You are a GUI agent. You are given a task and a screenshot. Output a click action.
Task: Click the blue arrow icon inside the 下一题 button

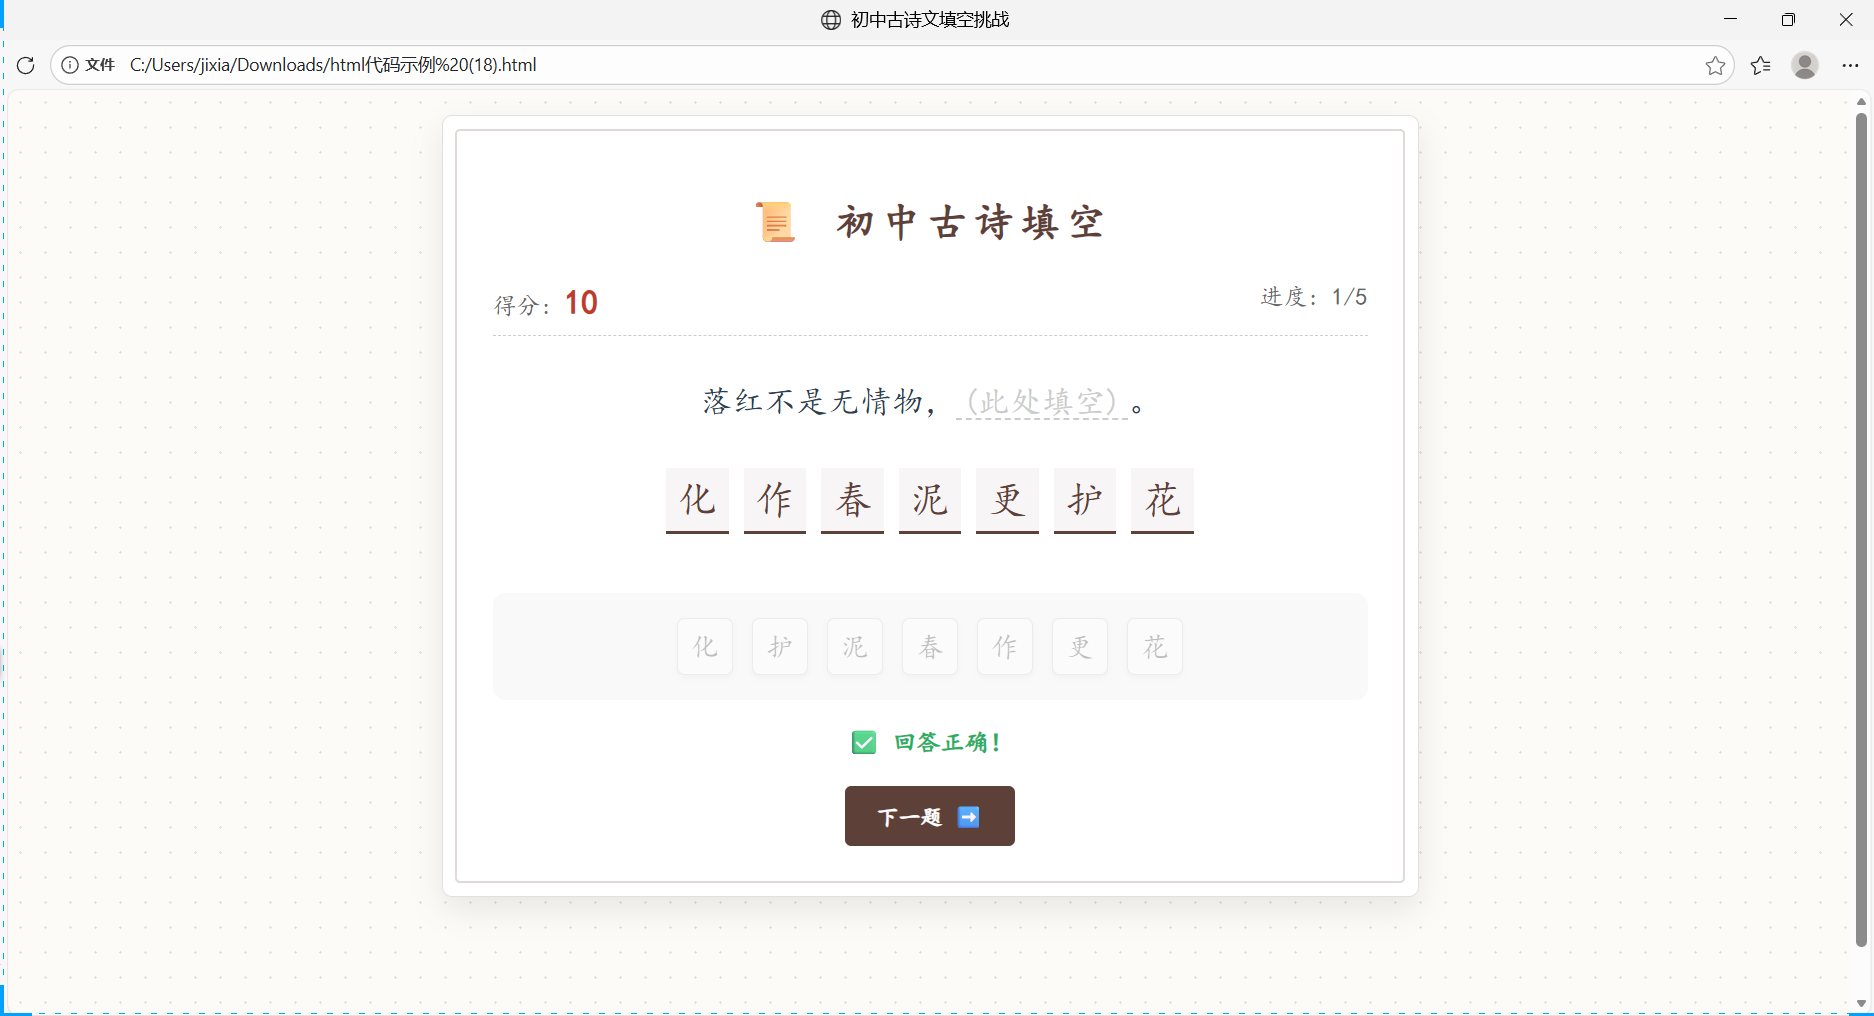[968, 816]
